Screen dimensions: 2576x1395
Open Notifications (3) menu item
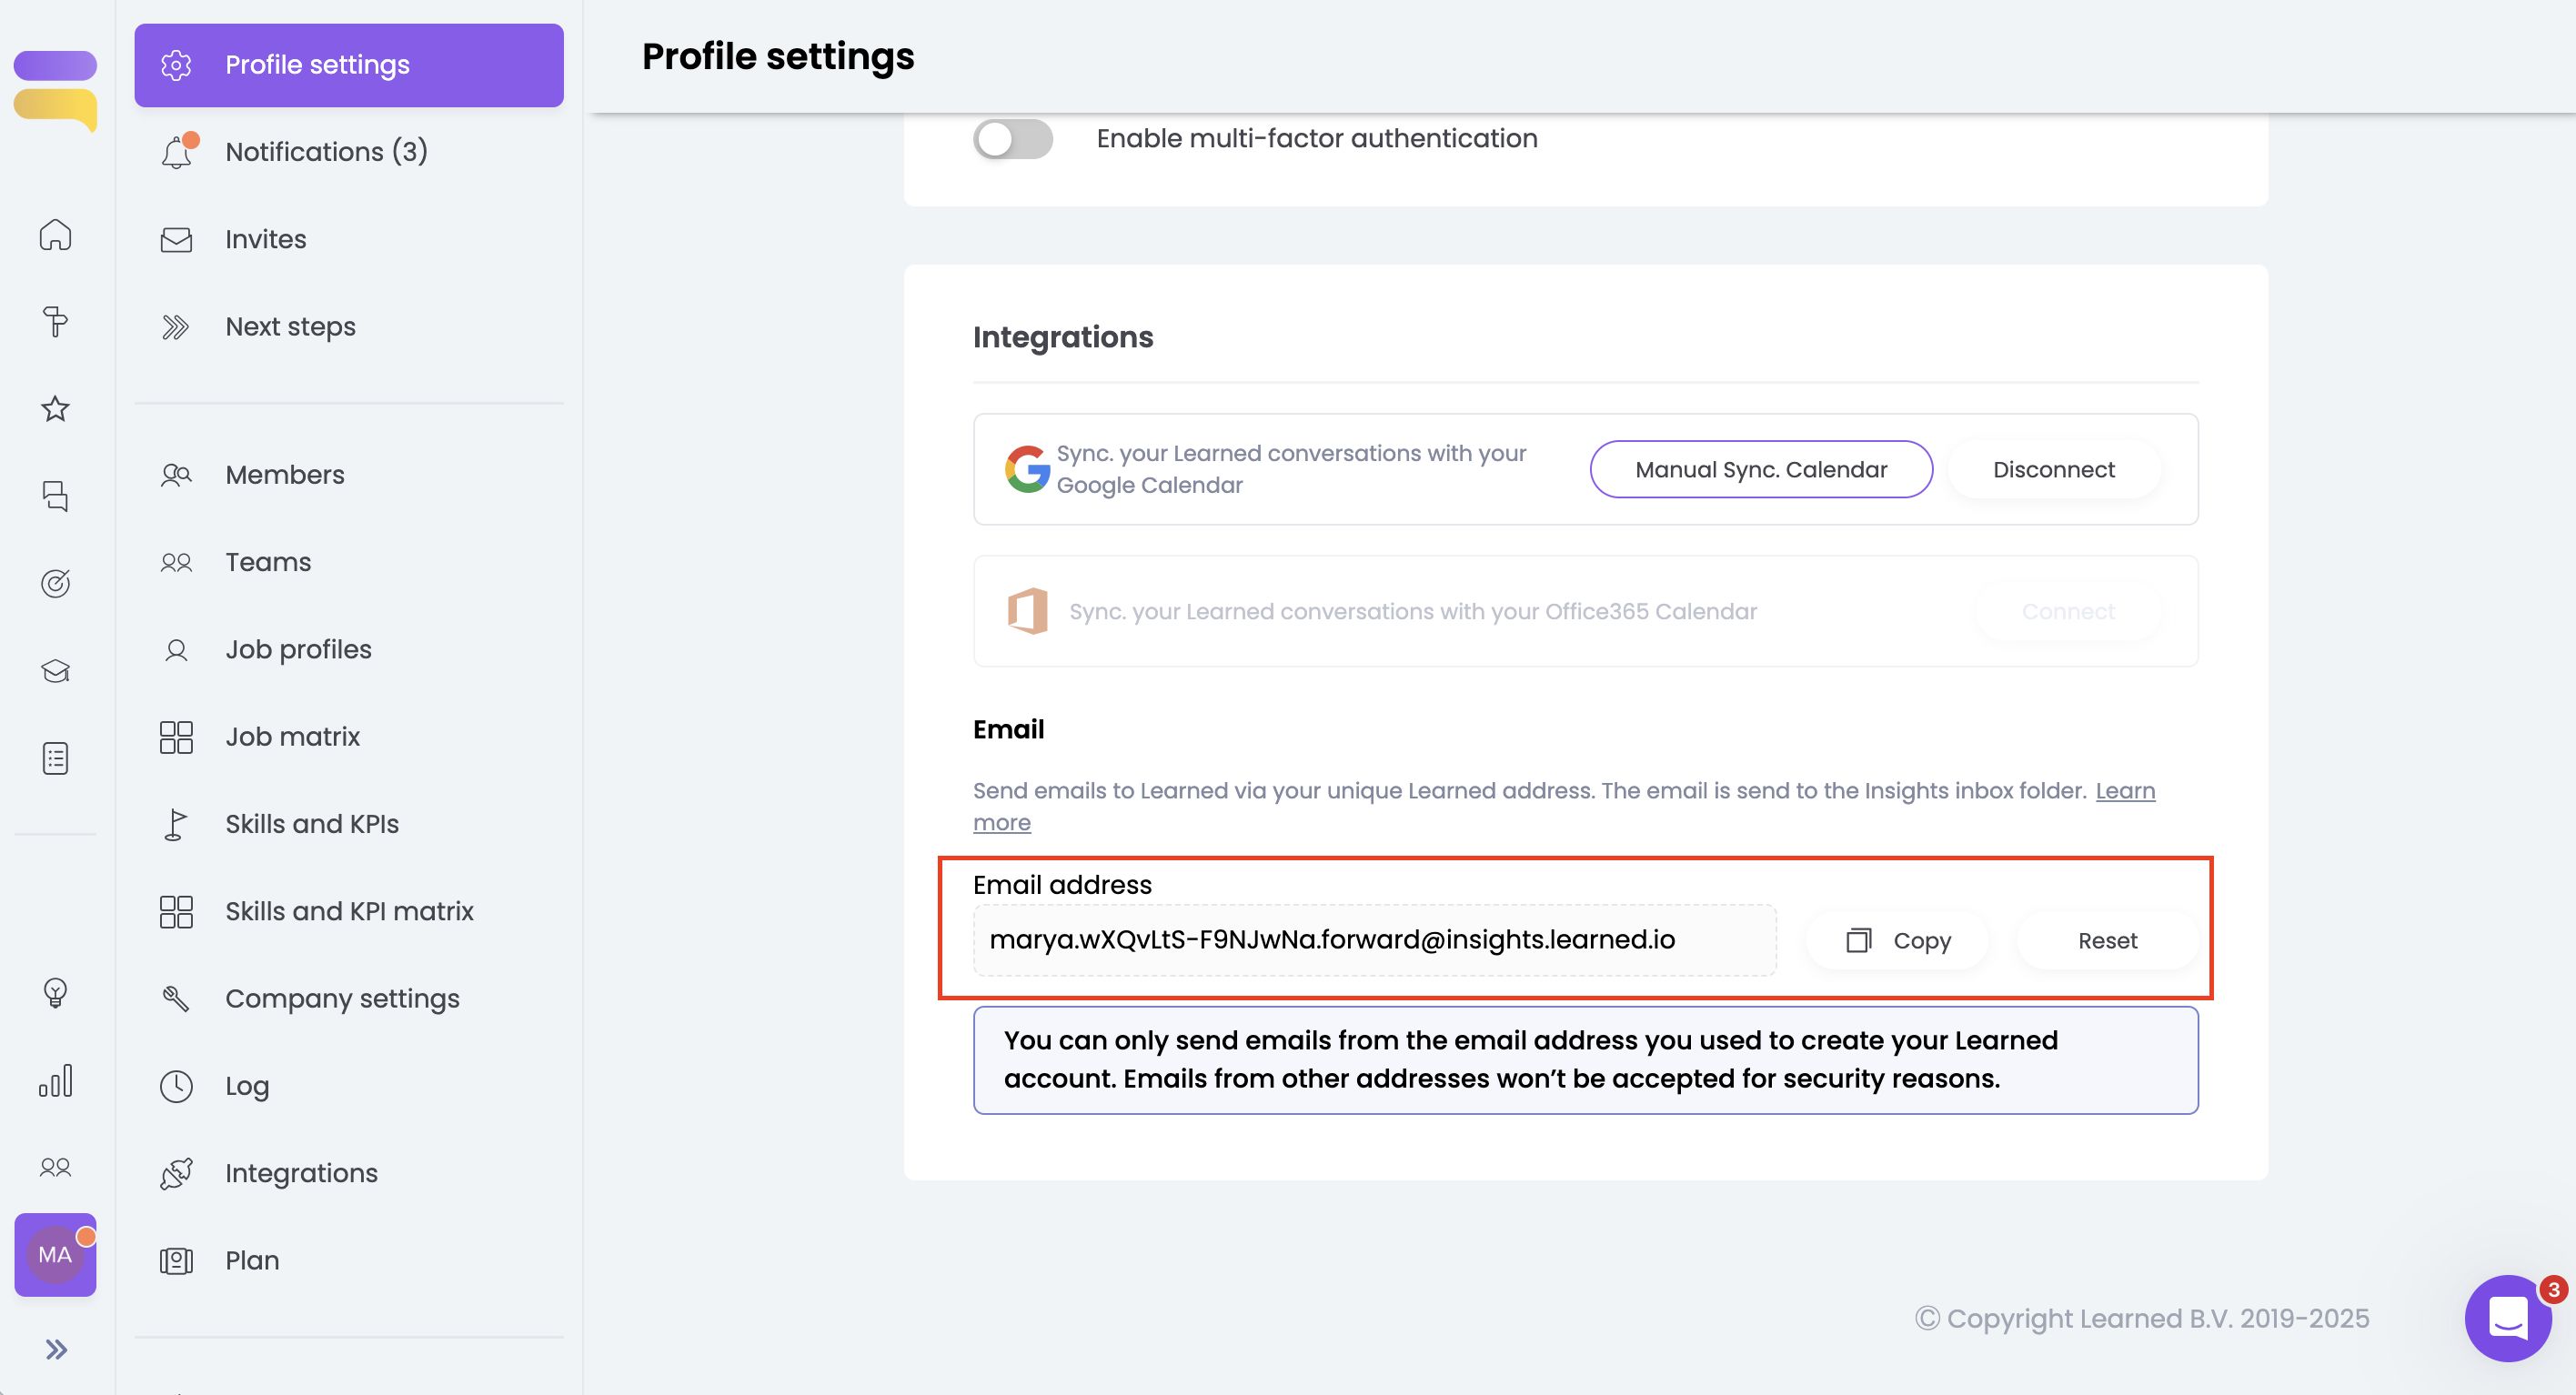pyautogui.click(x=325, y=152)
